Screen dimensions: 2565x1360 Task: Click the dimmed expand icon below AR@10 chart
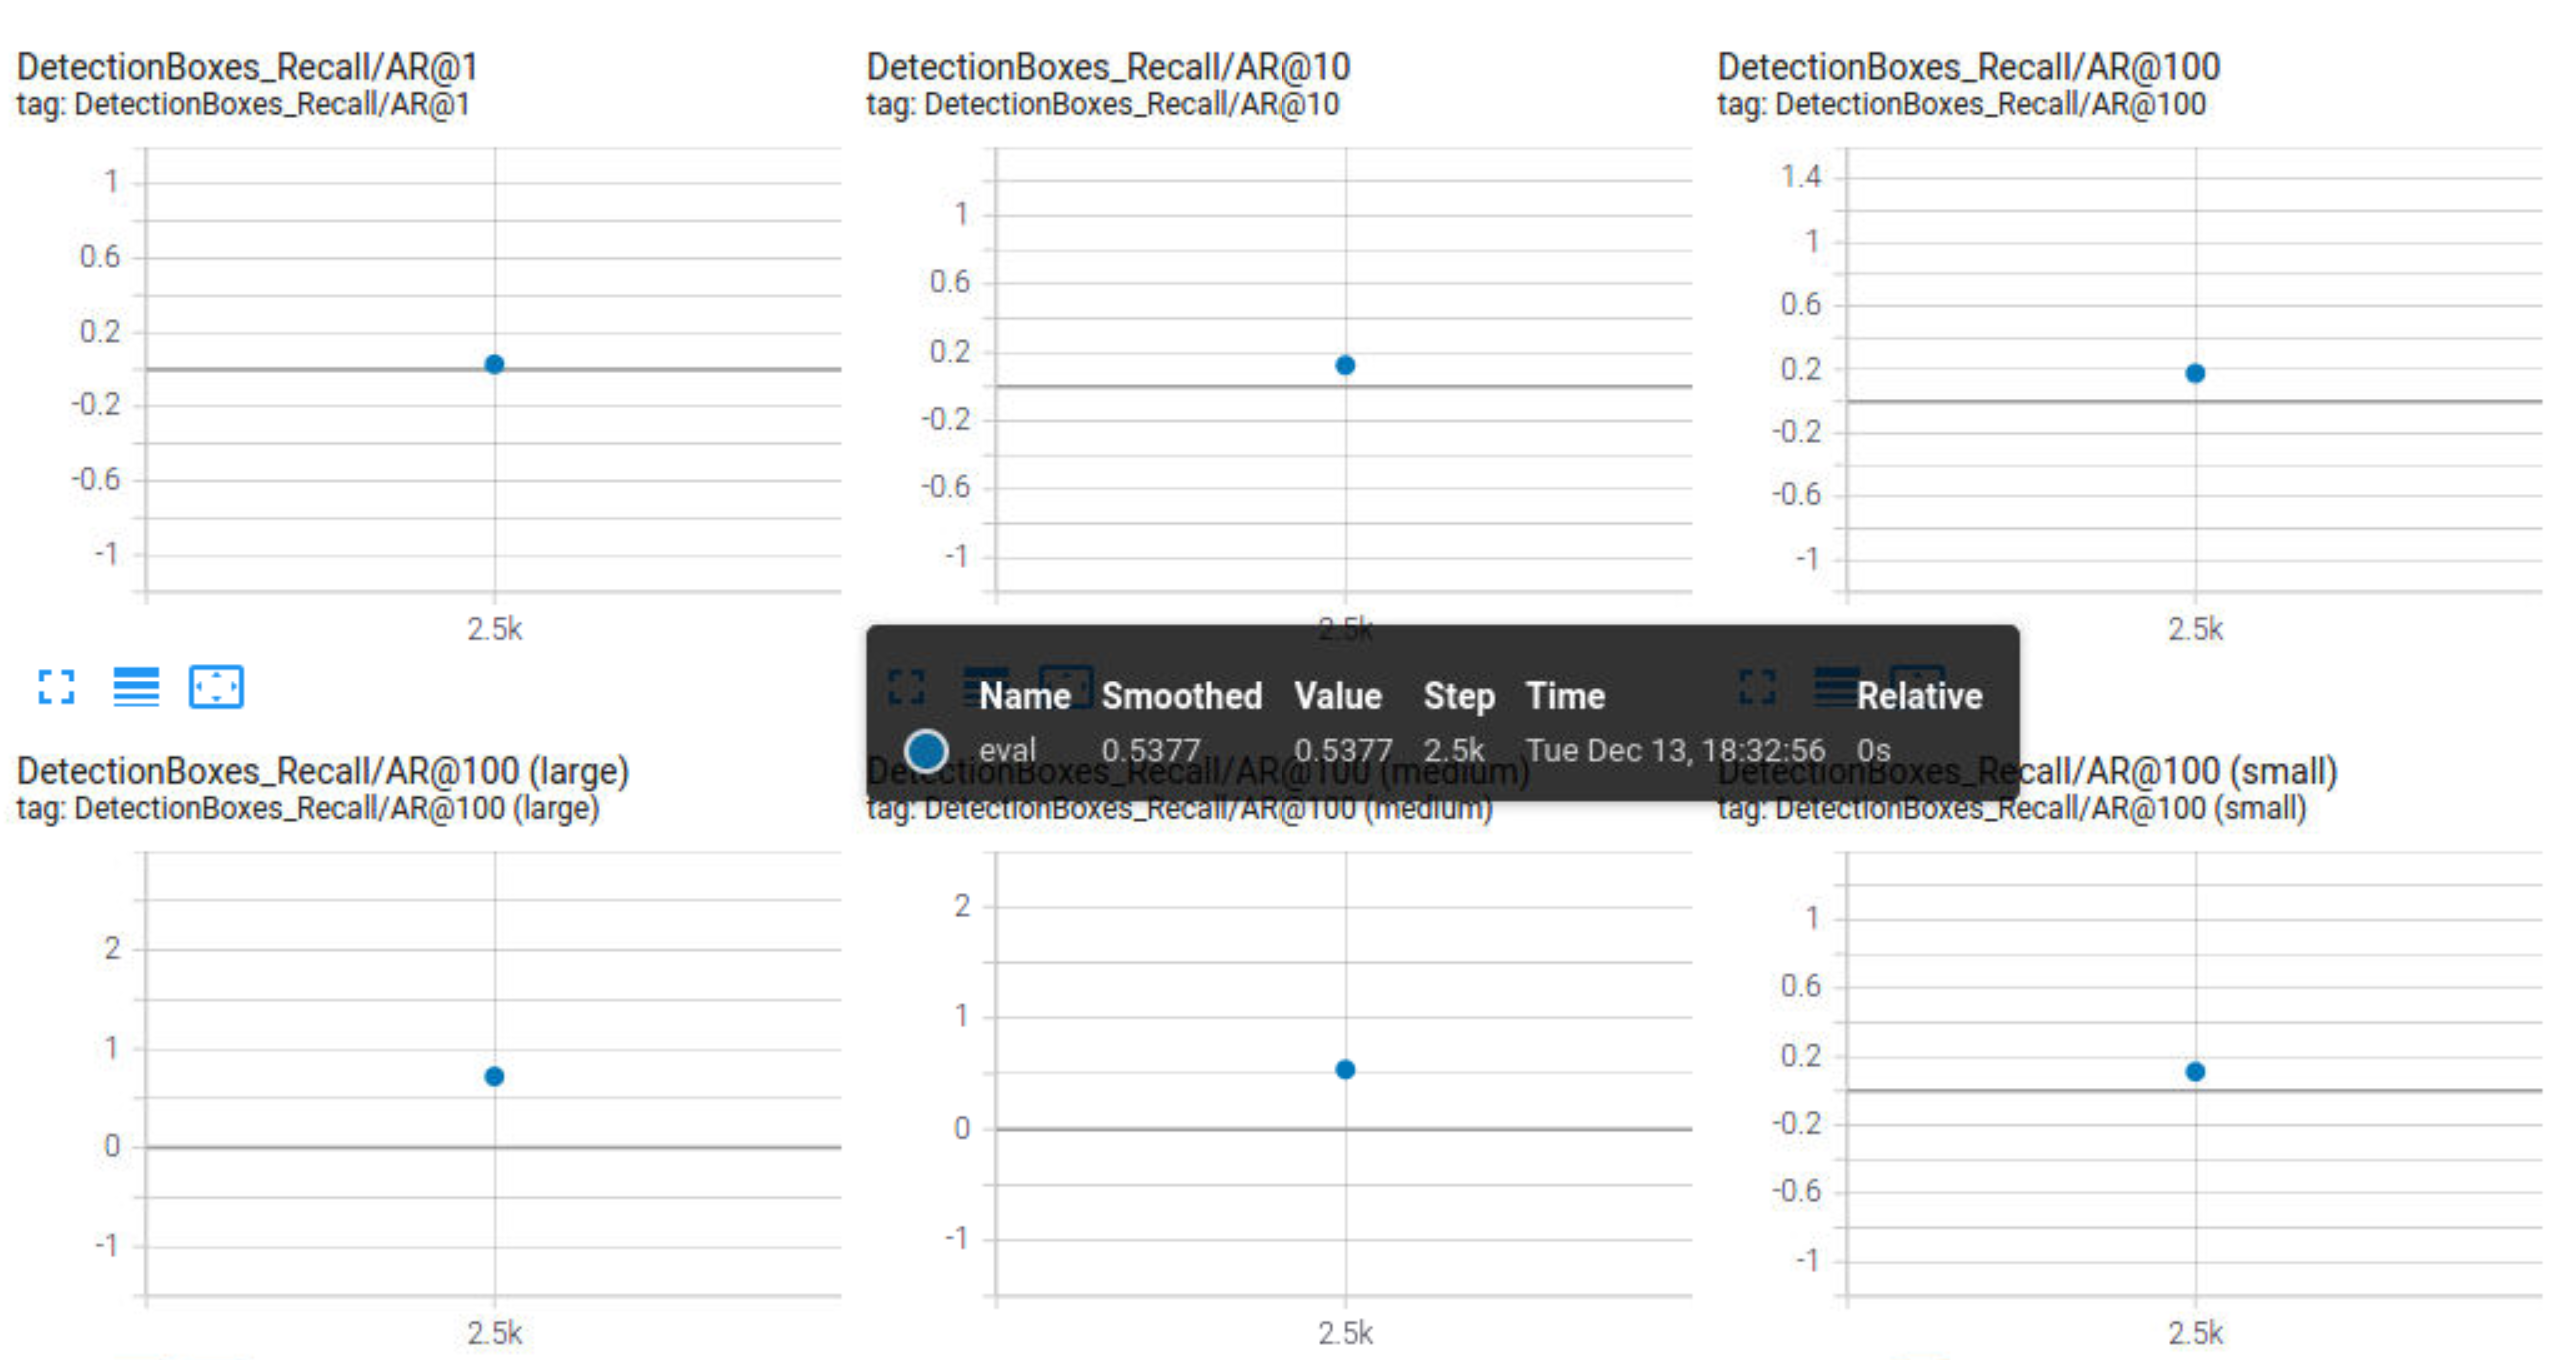906,687
